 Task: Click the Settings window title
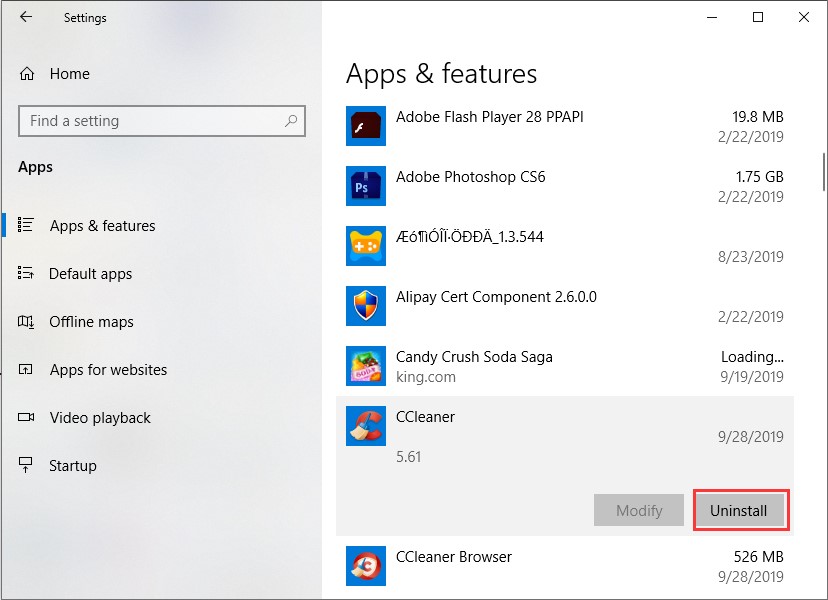pyautogui.click(x=85, y=18)
